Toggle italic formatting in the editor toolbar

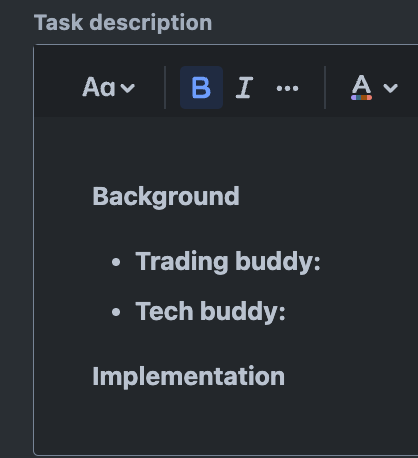coord(244,88)
